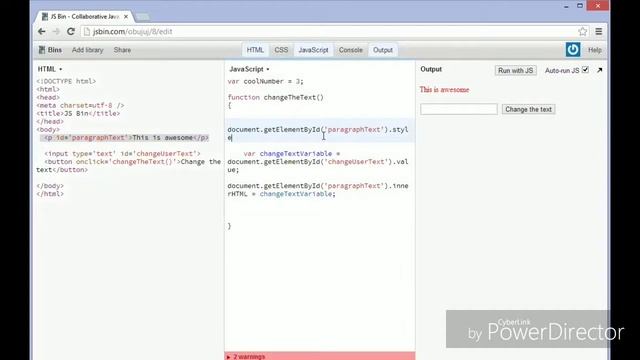This screenshot has height=360, width=640.
Task: Reload the page with refresh icon
Action: [x=71, y=31]
